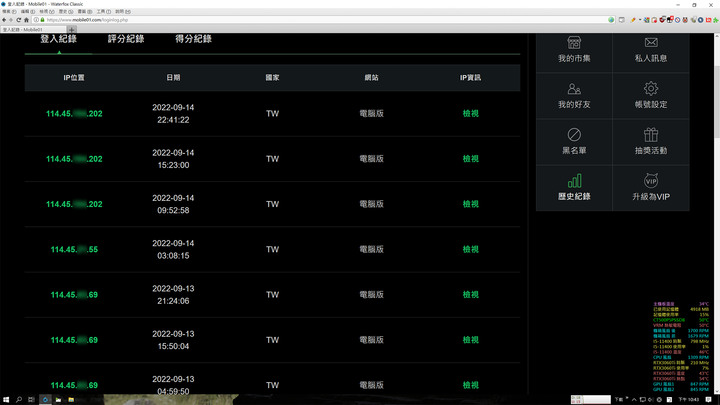
Task: Open 說明 menu in menu bar
Action: pyautogui.click(x=123, y=11)
